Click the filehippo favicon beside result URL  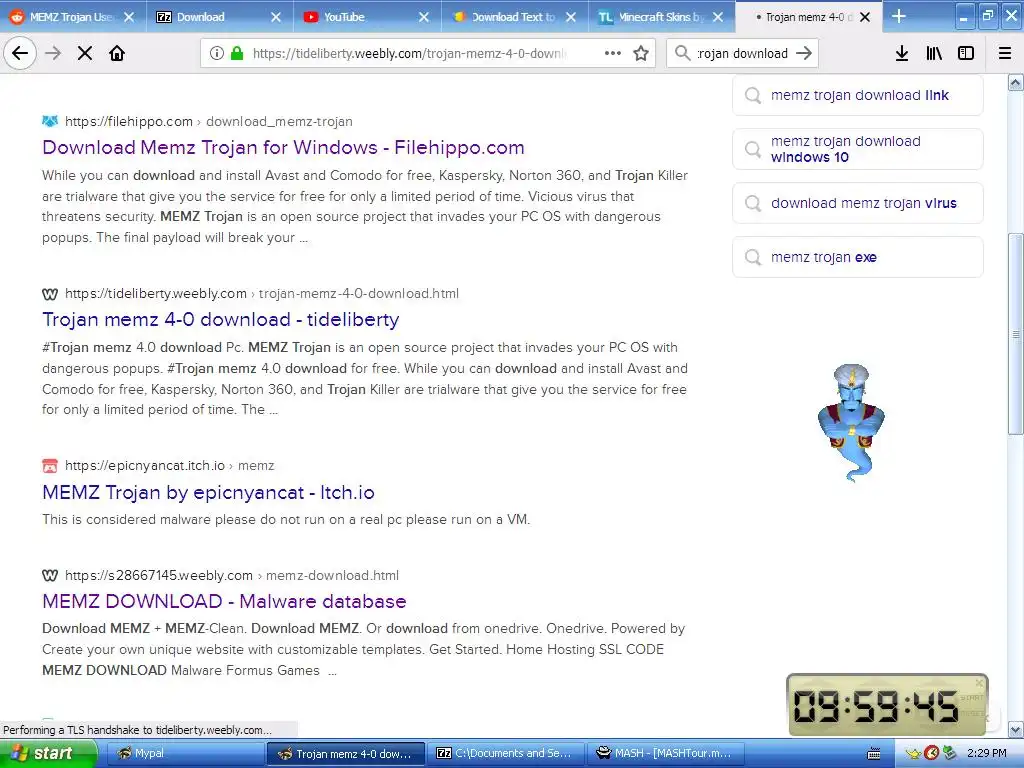[x=50, y=121]
